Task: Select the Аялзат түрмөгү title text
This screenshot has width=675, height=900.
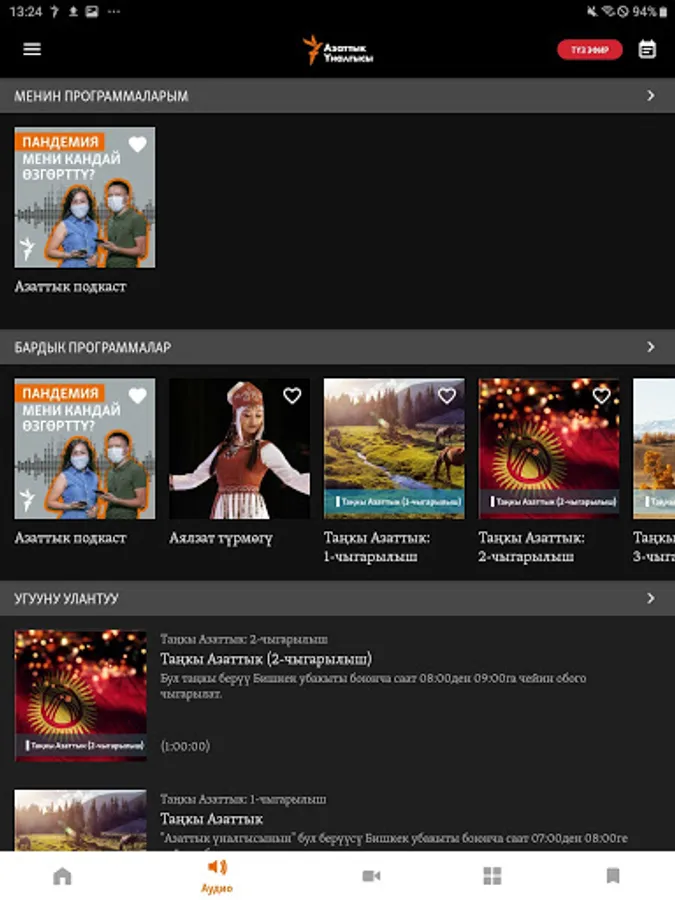Action: point(221,538)
